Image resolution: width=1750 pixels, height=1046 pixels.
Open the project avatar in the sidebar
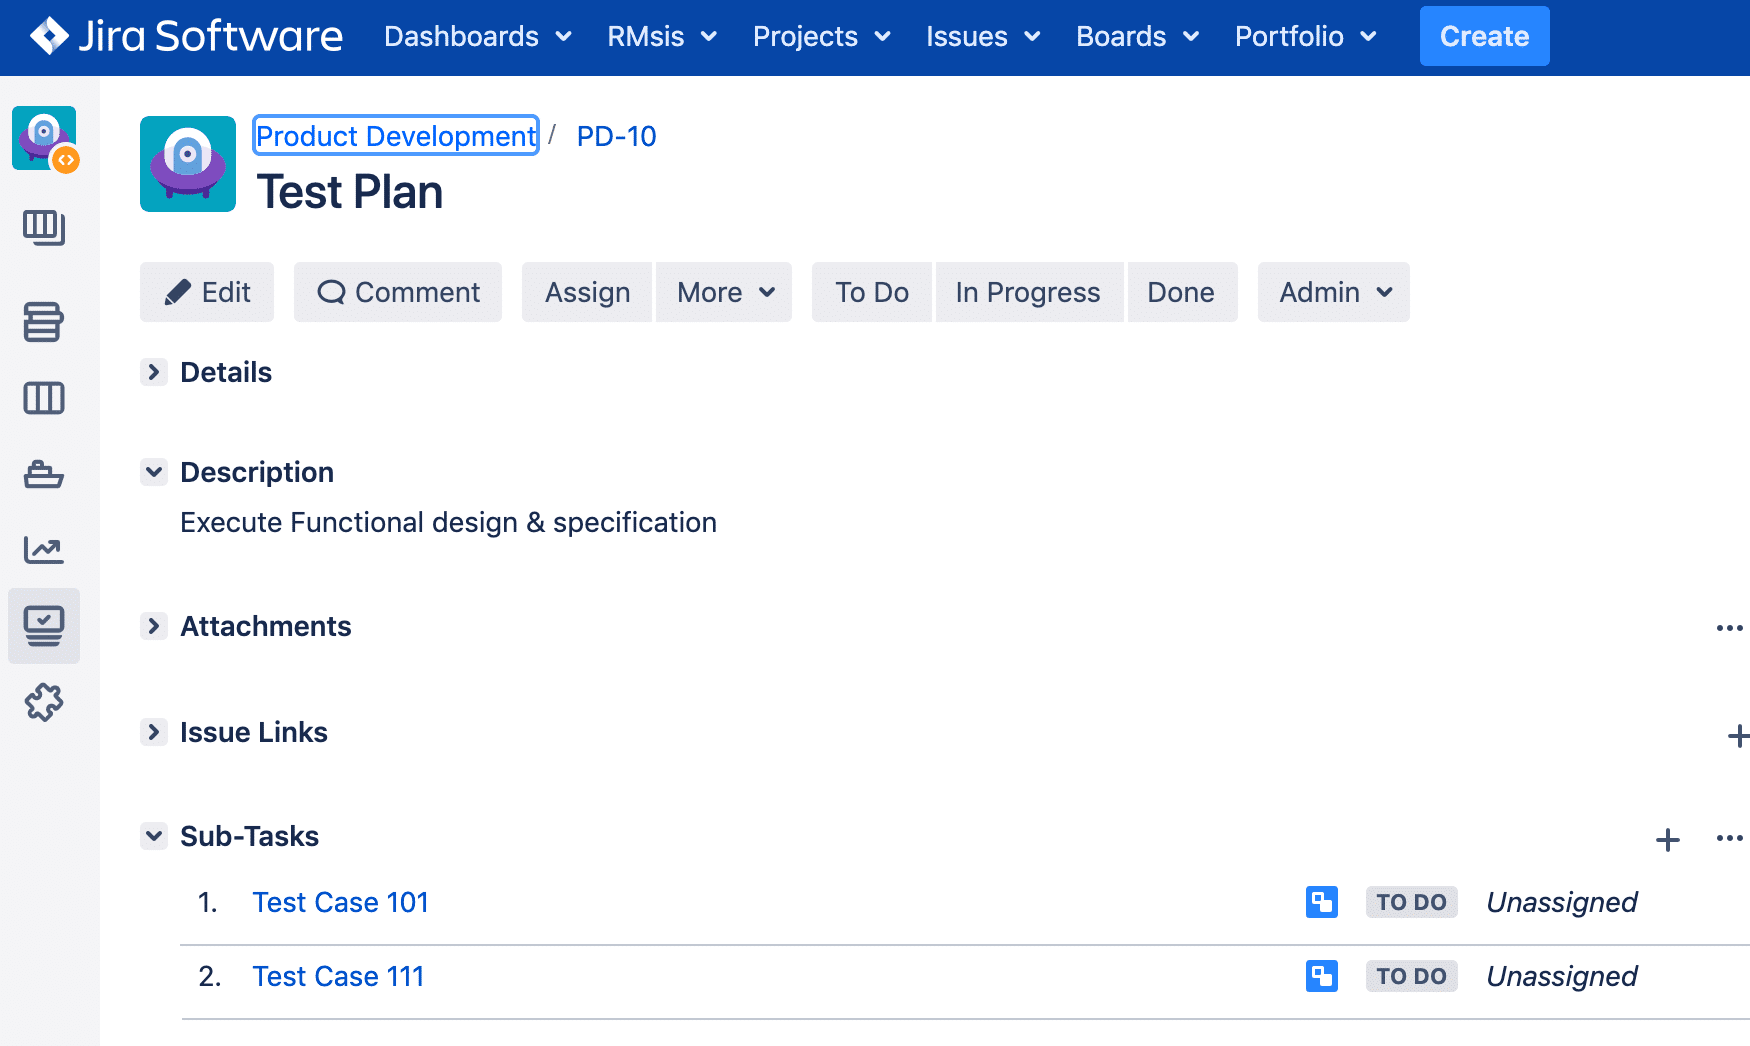pos(44,138)
